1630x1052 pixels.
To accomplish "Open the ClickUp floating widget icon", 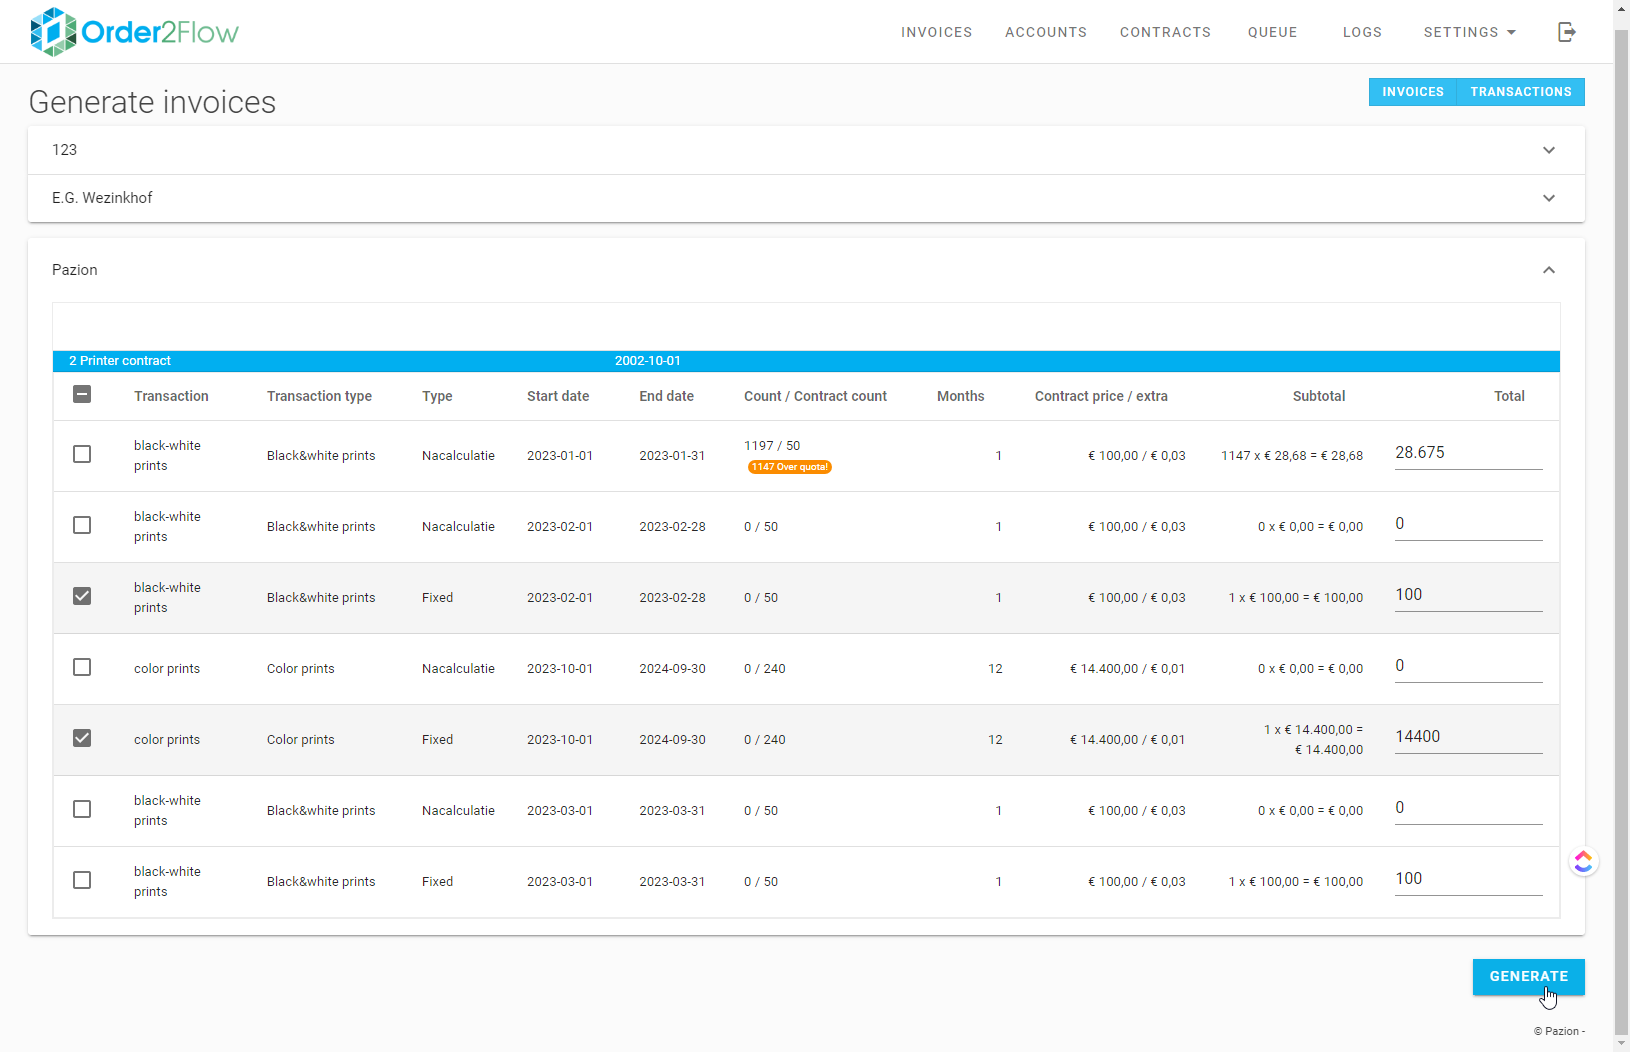I will [x=1583, y=861].
